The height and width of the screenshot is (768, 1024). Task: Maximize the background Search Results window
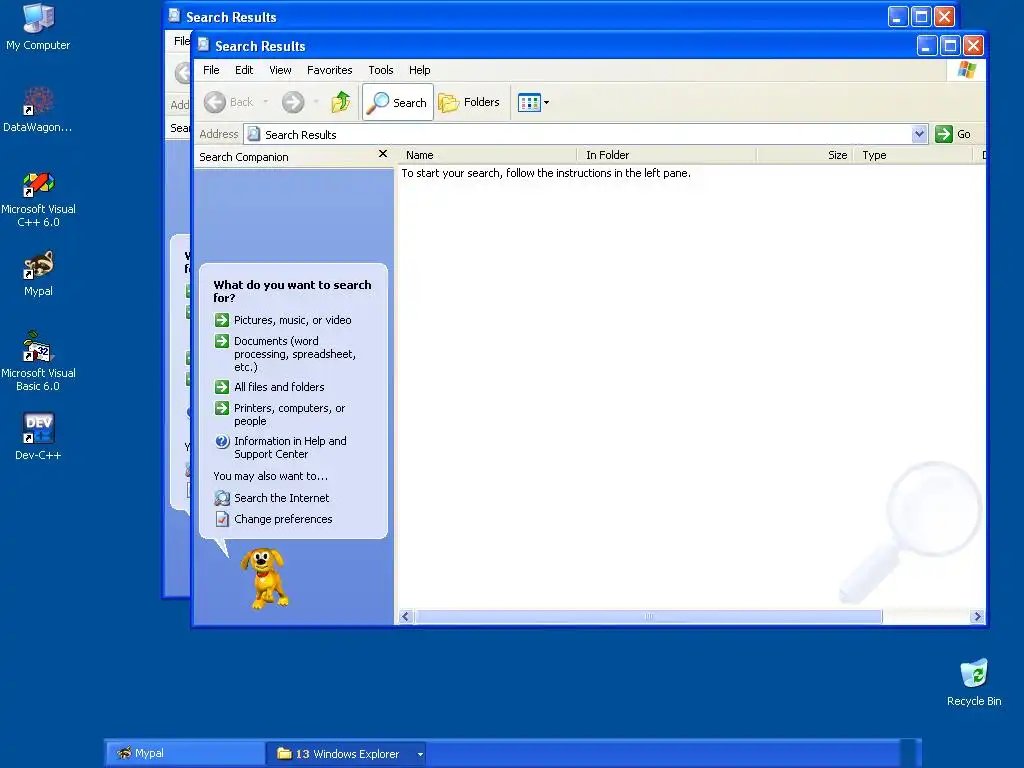(x=921, y=16)
